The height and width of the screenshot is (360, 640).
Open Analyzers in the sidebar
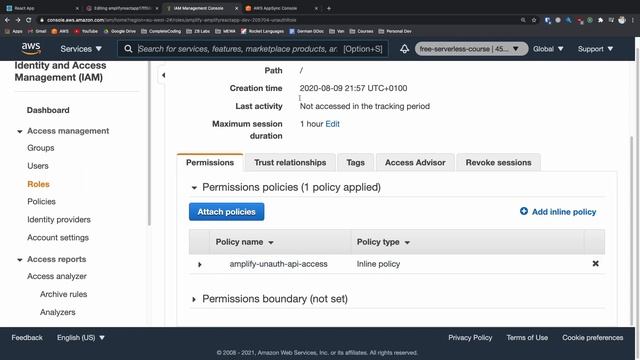(x=58, y=312)
